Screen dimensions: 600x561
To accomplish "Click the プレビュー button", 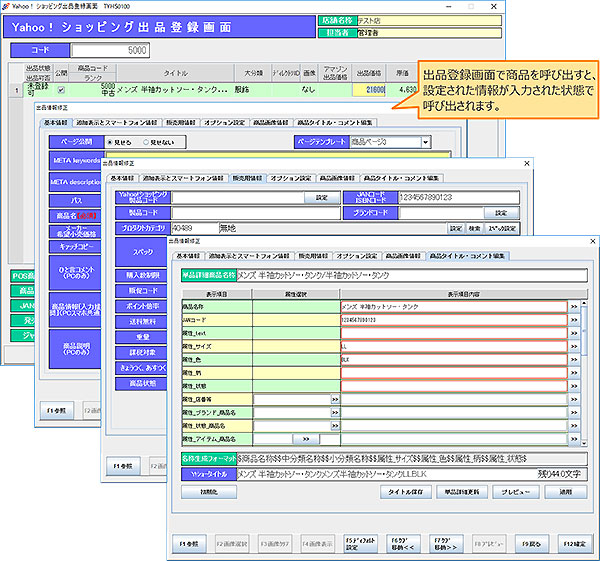I will pos(514,493).
